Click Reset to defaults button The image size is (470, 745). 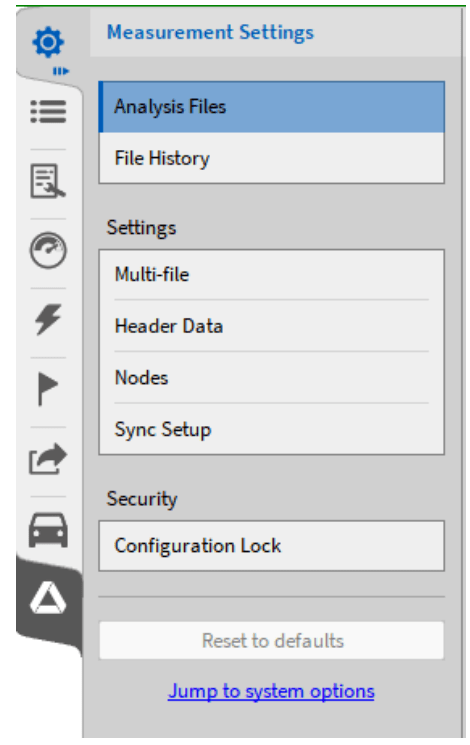[272, 640]
